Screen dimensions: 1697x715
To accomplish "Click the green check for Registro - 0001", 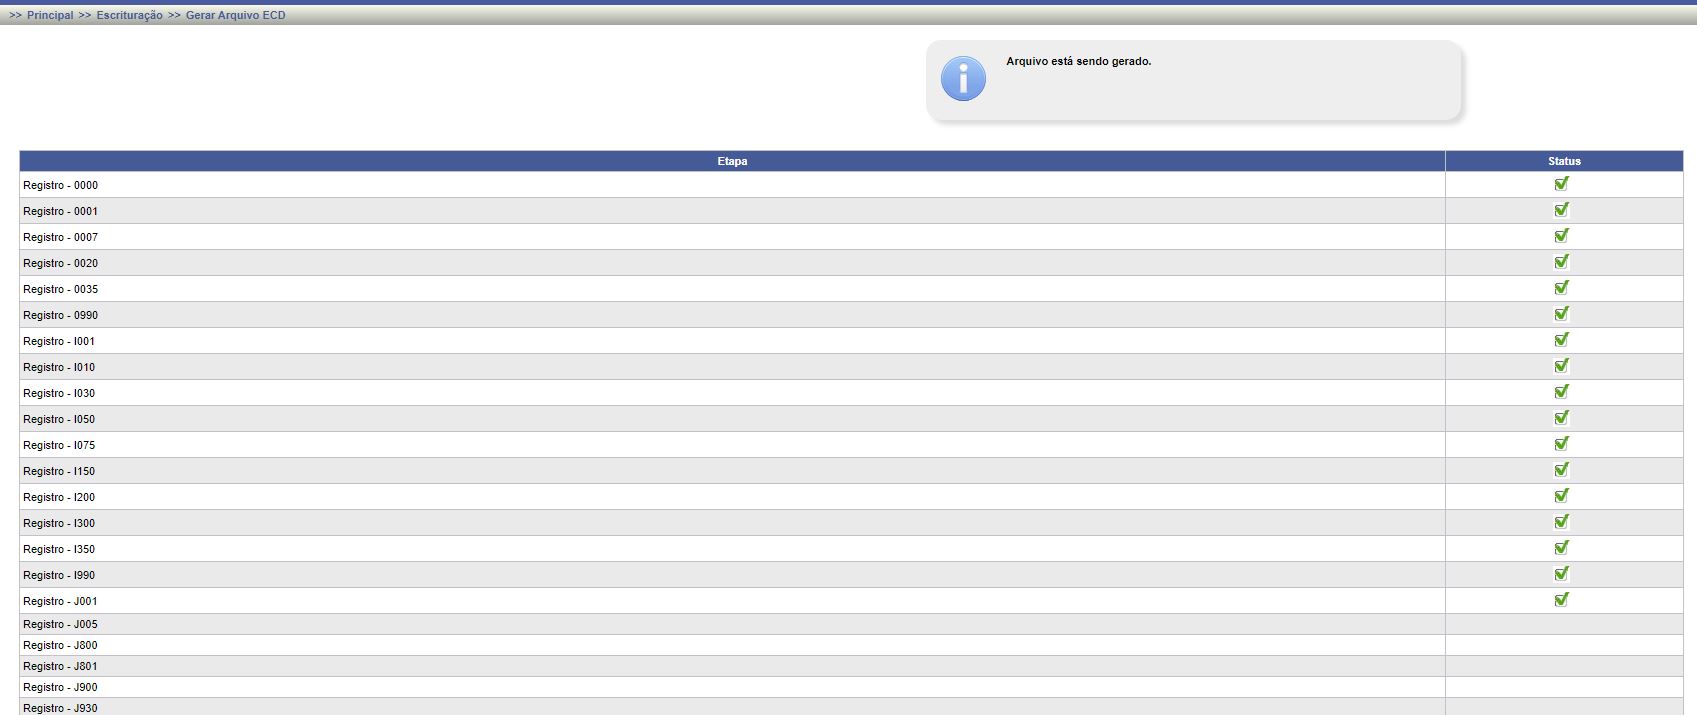I will click(1561, 209).
